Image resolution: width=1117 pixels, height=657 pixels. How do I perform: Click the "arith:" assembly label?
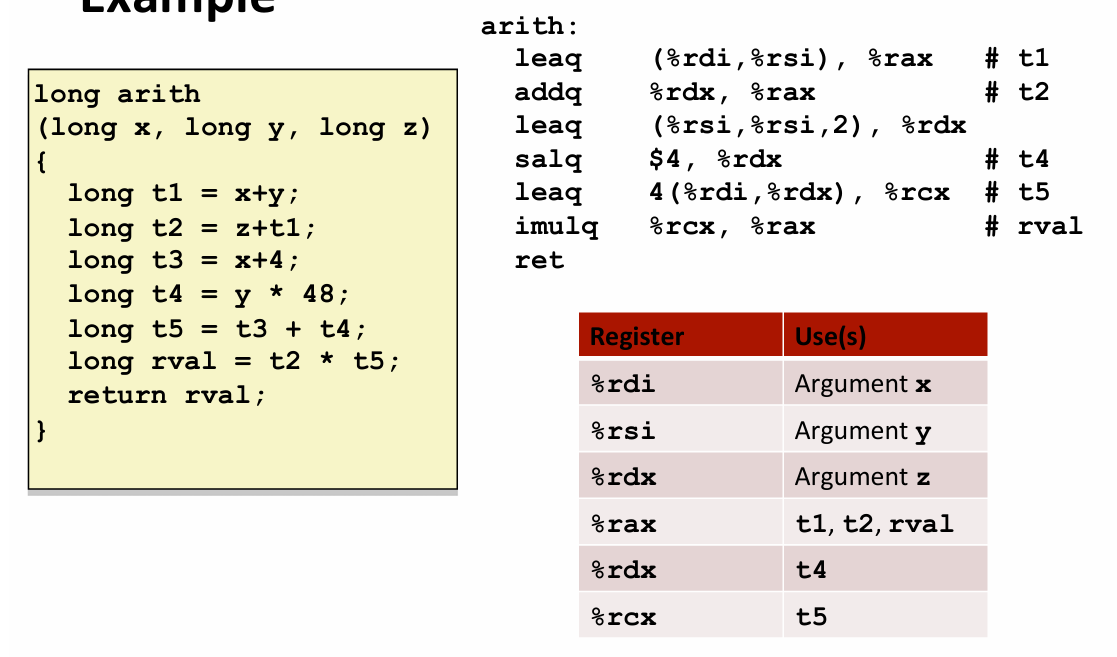(x=529, y=27)
